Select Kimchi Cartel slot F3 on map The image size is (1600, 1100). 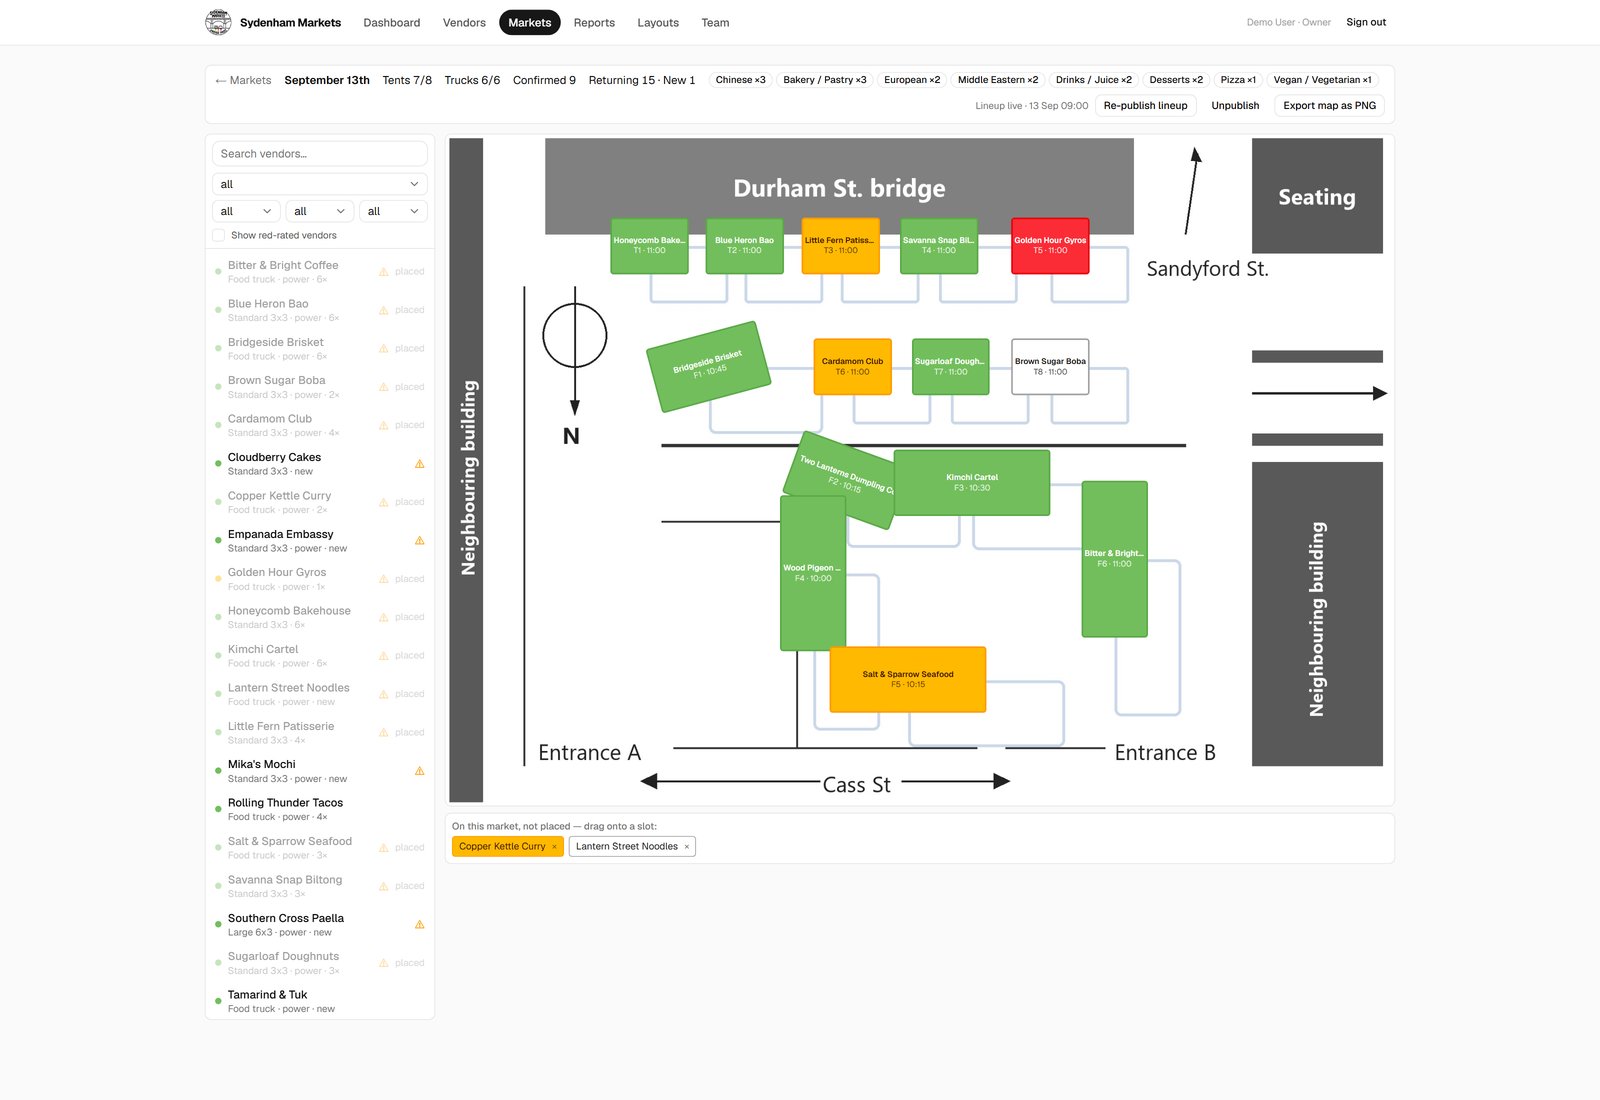[972, 483]
